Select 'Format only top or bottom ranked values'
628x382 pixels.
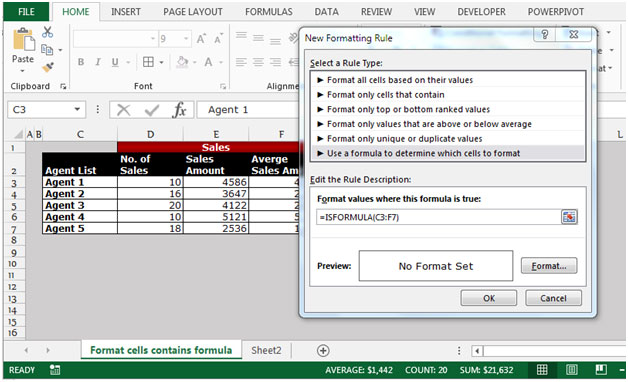click(448, 109)
